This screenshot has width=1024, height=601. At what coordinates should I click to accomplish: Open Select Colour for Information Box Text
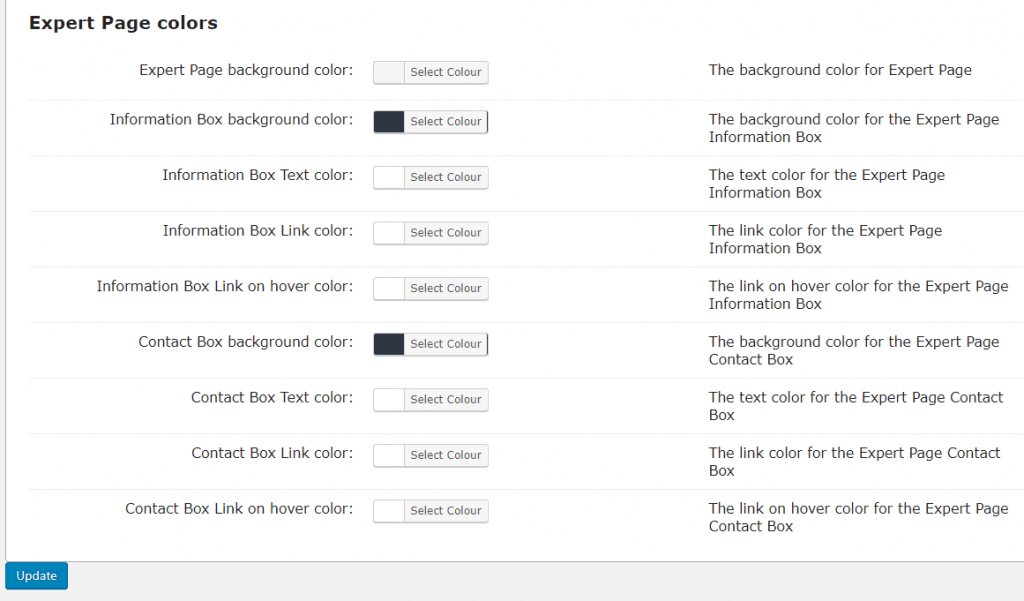click(x=445, y=177)
